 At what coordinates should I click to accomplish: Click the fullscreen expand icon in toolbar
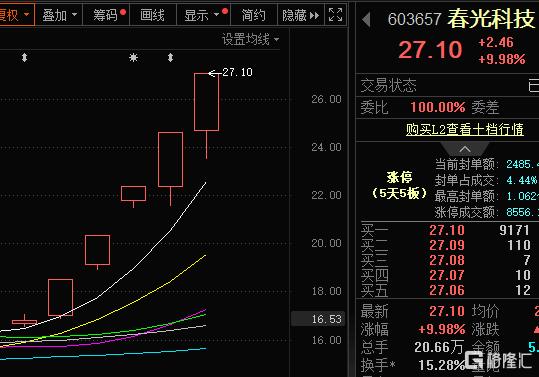tap(336, 15)
